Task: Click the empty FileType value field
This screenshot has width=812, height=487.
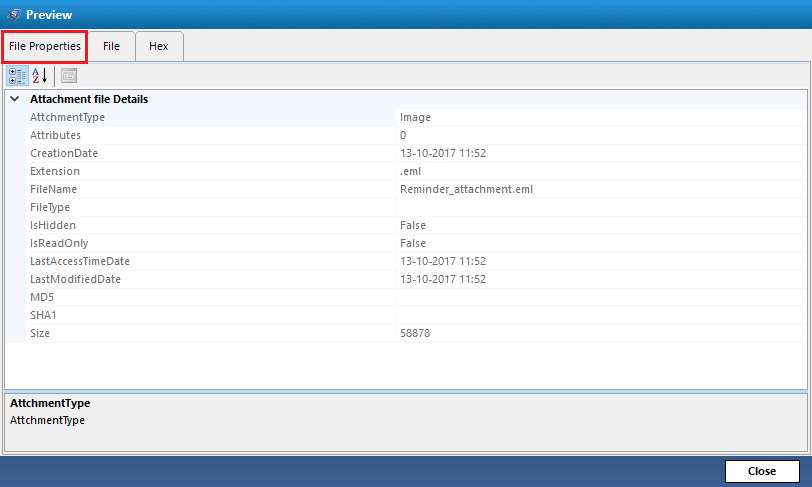Action: coord(602,207)
